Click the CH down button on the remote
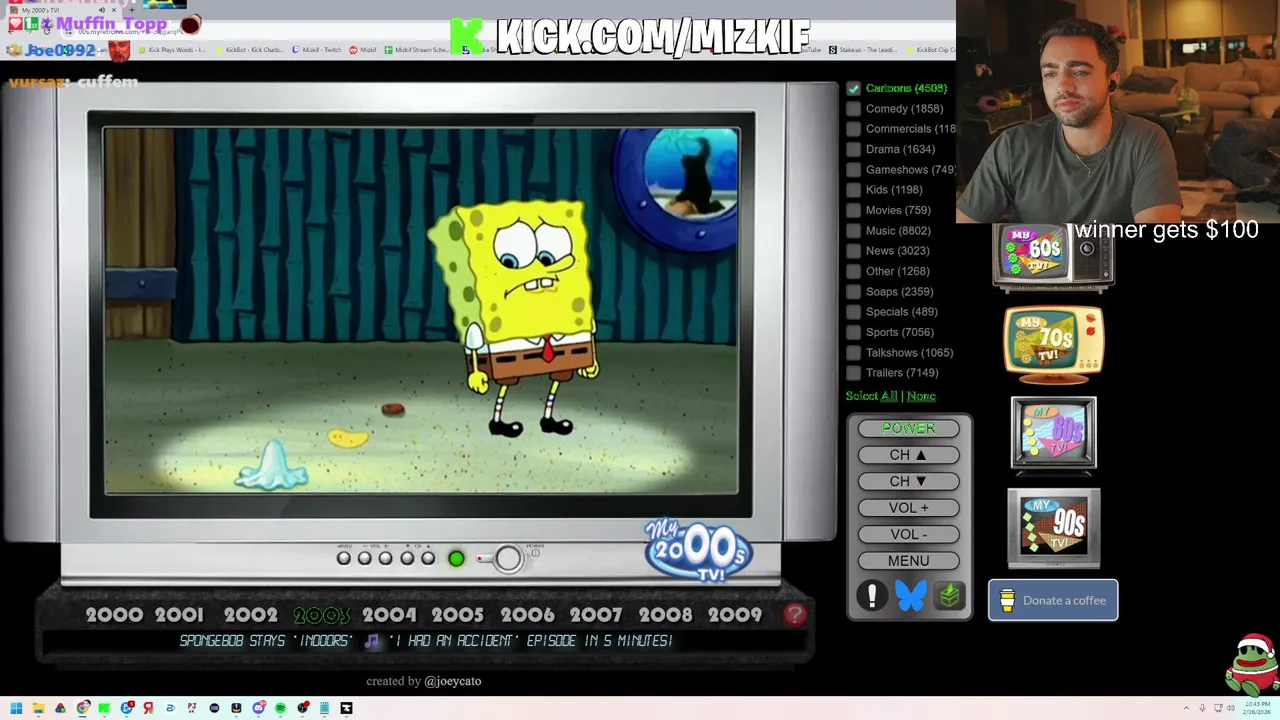This screenshot has height=720, width=1280. point(908,481)
